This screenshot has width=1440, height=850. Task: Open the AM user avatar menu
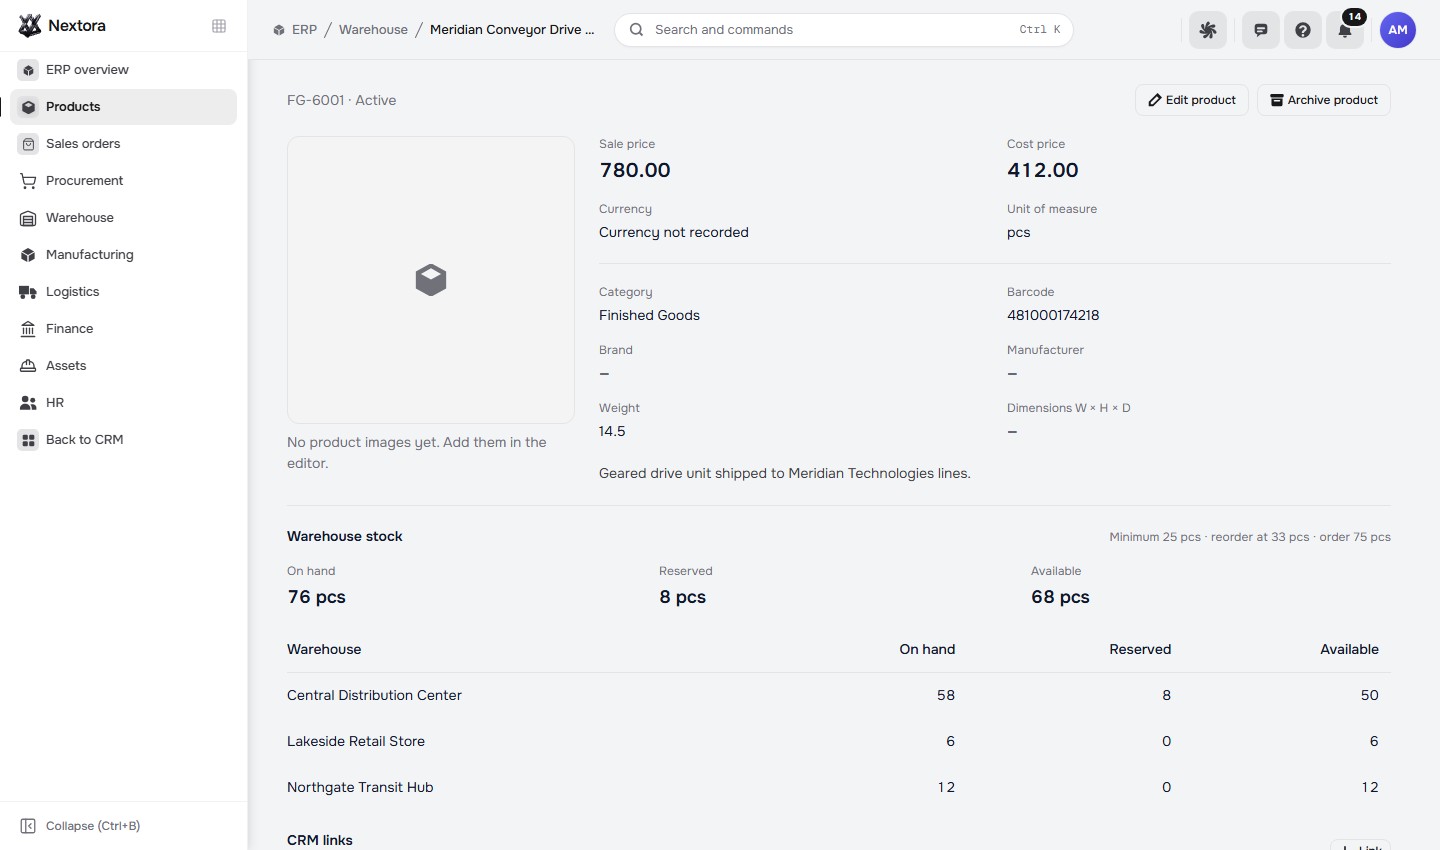pos(1398,30)
